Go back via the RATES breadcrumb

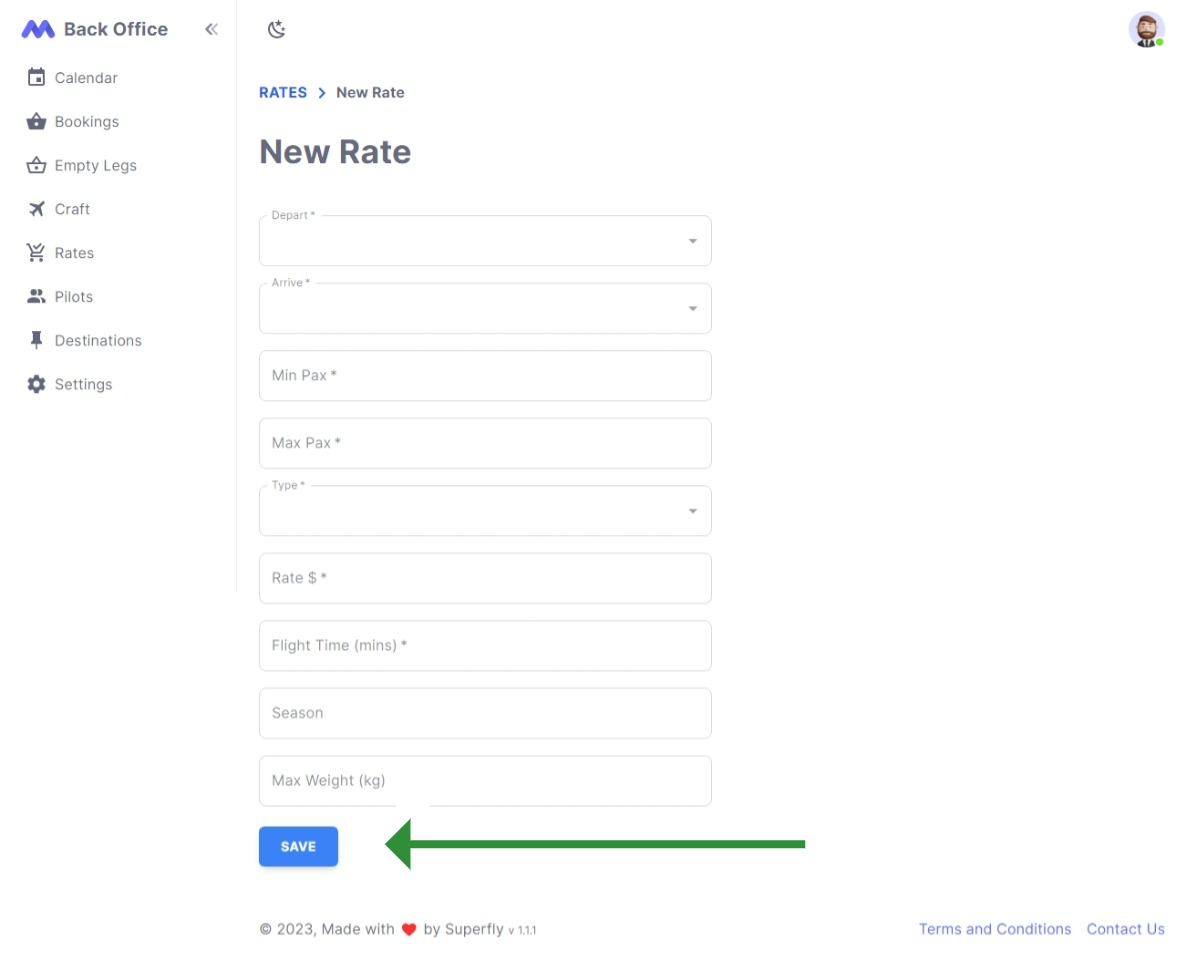click(283, 92)
